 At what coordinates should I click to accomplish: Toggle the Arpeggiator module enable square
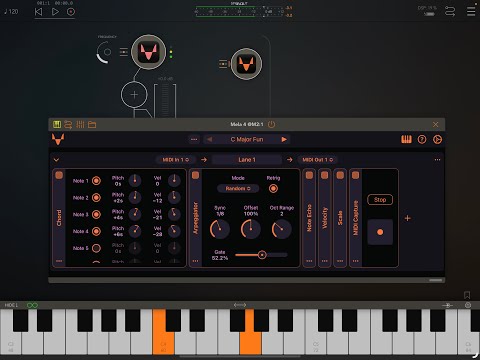click(196, 175)
